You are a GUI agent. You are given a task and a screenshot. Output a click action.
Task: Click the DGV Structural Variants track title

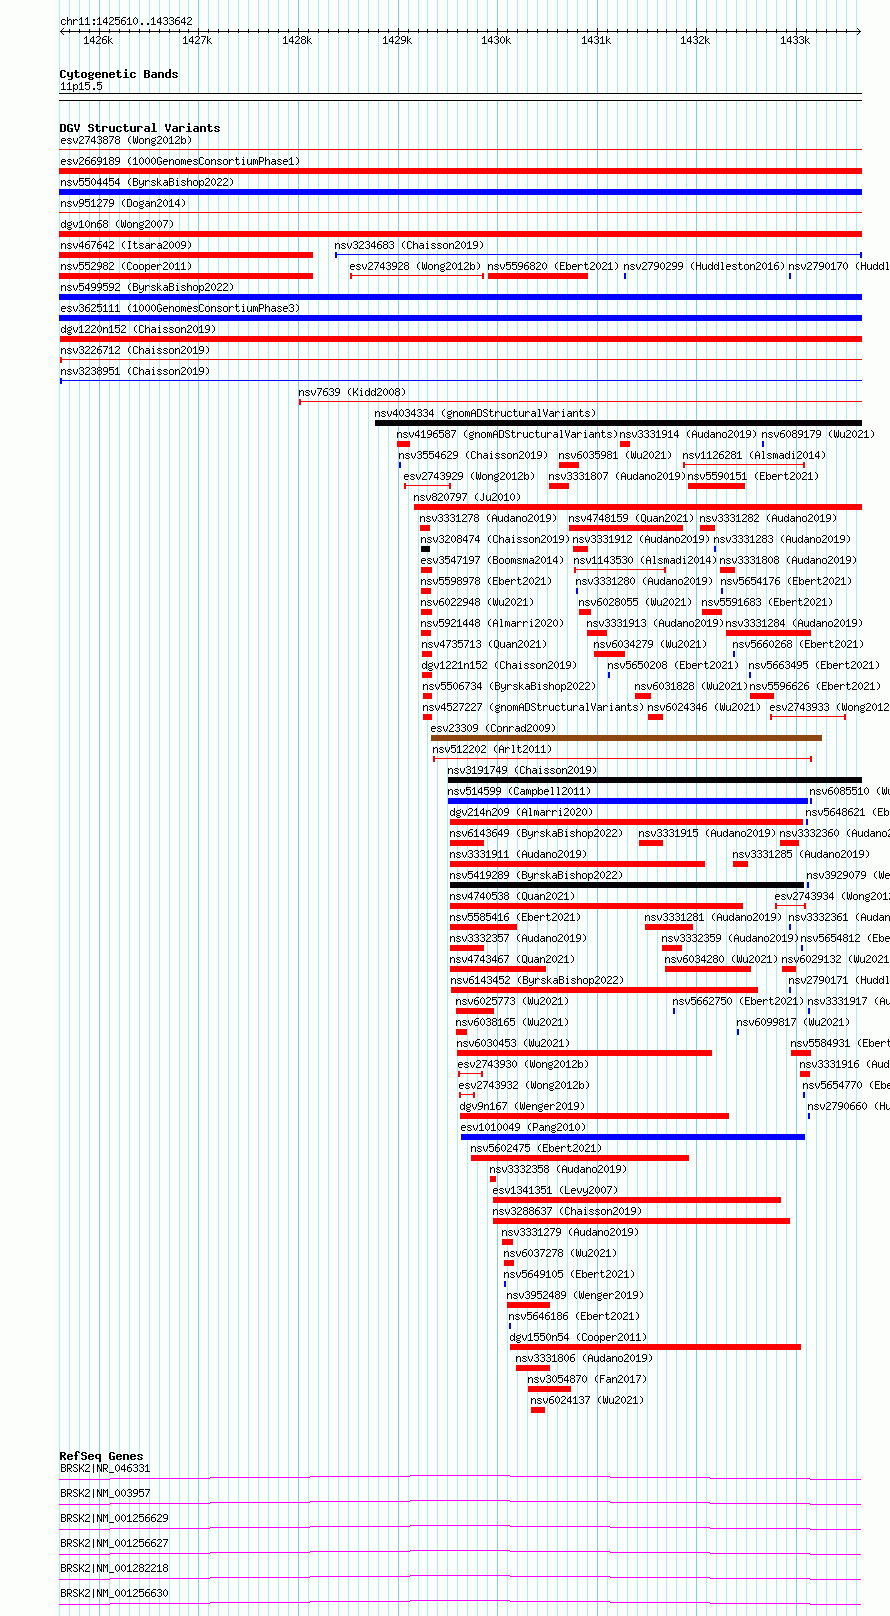(140, 128)
